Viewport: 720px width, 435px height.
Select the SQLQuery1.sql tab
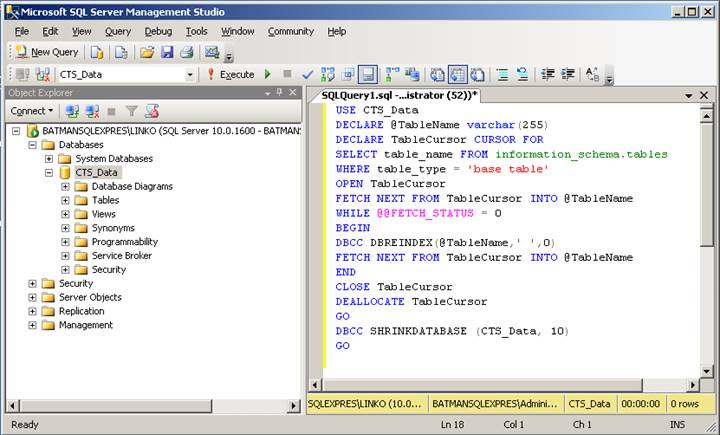tap(399, 95)
